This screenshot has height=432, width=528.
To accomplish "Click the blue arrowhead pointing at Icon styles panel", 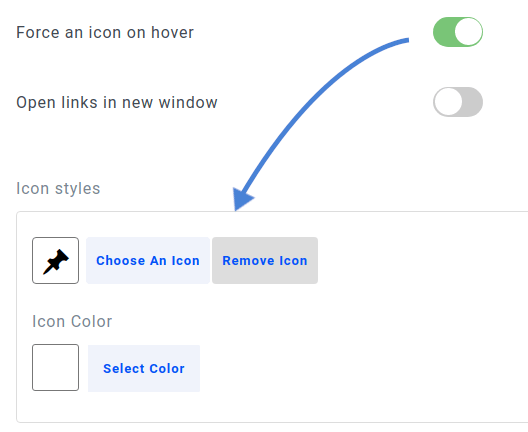I will click(x=242, y=200).
